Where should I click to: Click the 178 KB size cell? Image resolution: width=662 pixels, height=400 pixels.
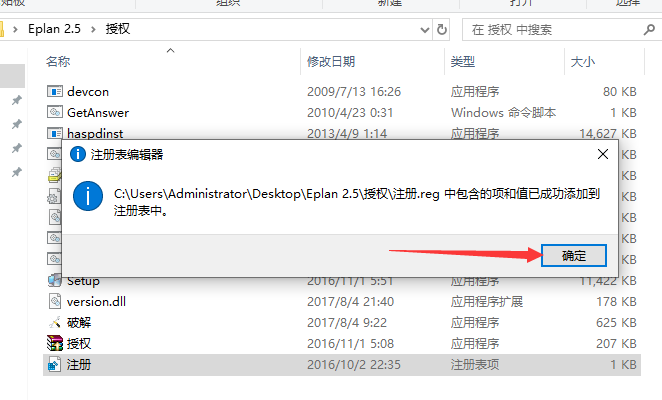click(x=616, y=302)
